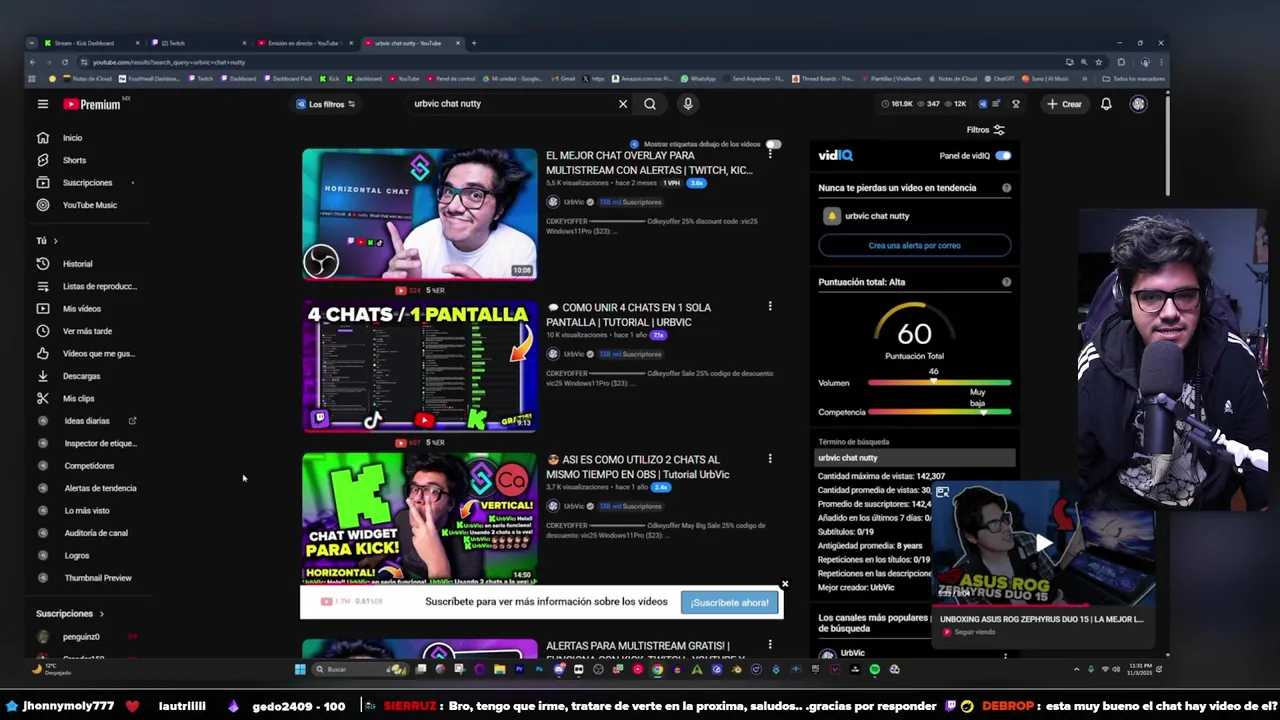Open Shorts in the sidebar
The width and height of the screenshot is (1280, 720).
tap(75, 160)
